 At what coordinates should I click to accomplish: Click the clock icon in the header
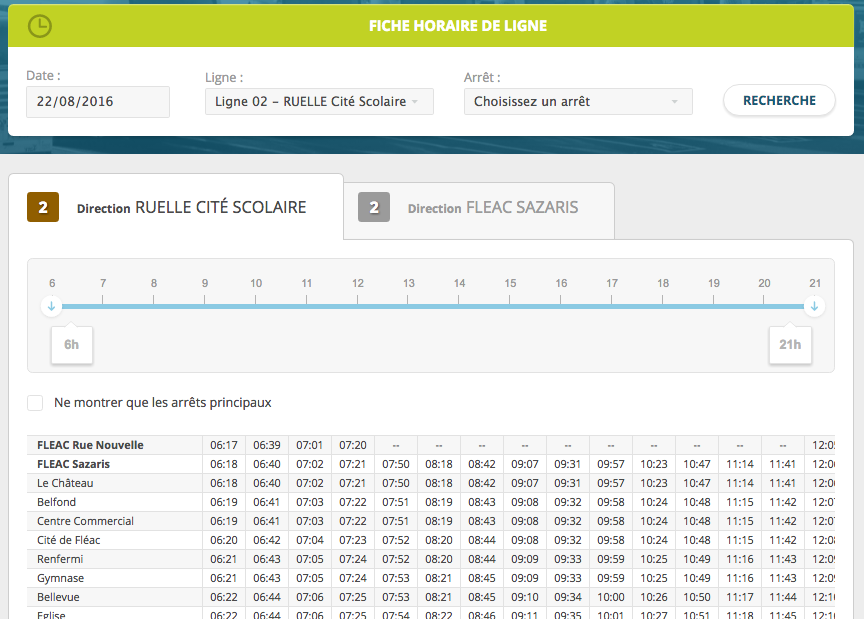[39, 26]
